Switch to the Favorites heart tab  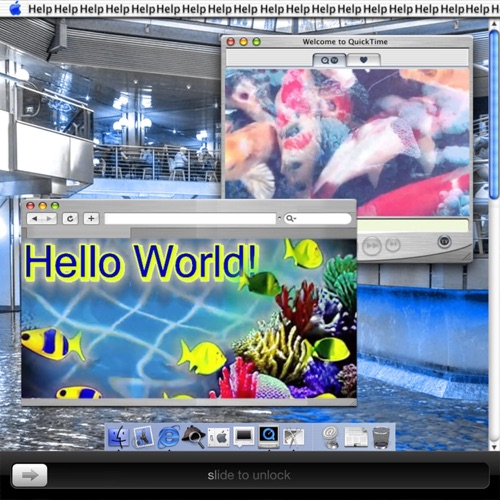[364, 60]
